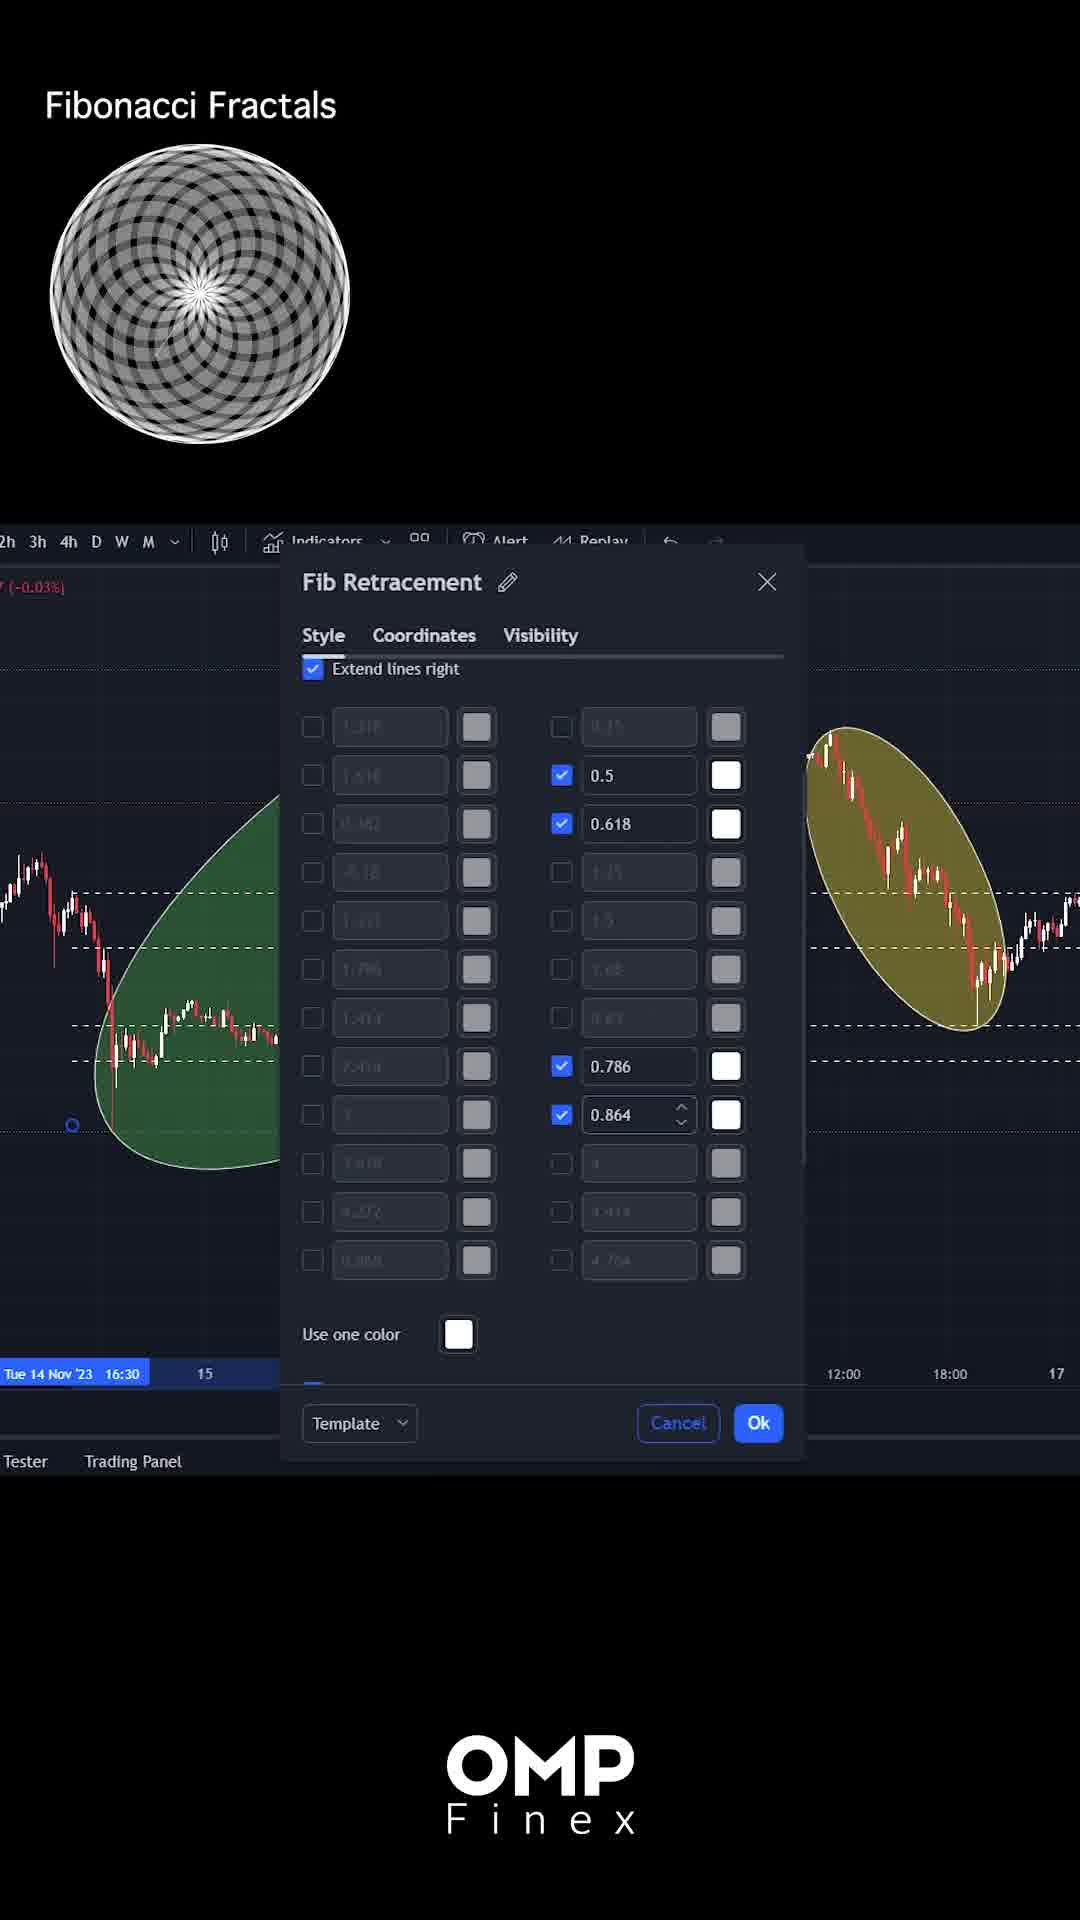Open the candlestick chart style icon

[x=220, y=542]
